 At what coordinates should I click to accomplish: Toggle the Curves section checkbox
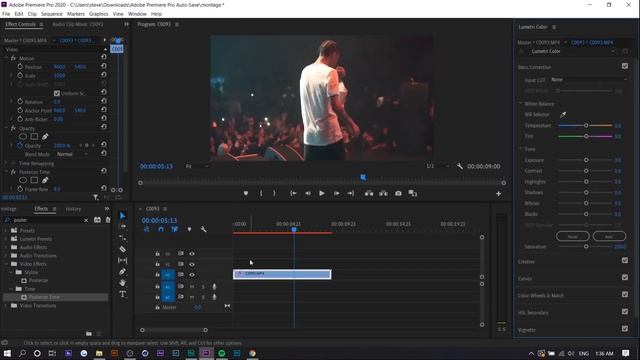coord(625,278)
